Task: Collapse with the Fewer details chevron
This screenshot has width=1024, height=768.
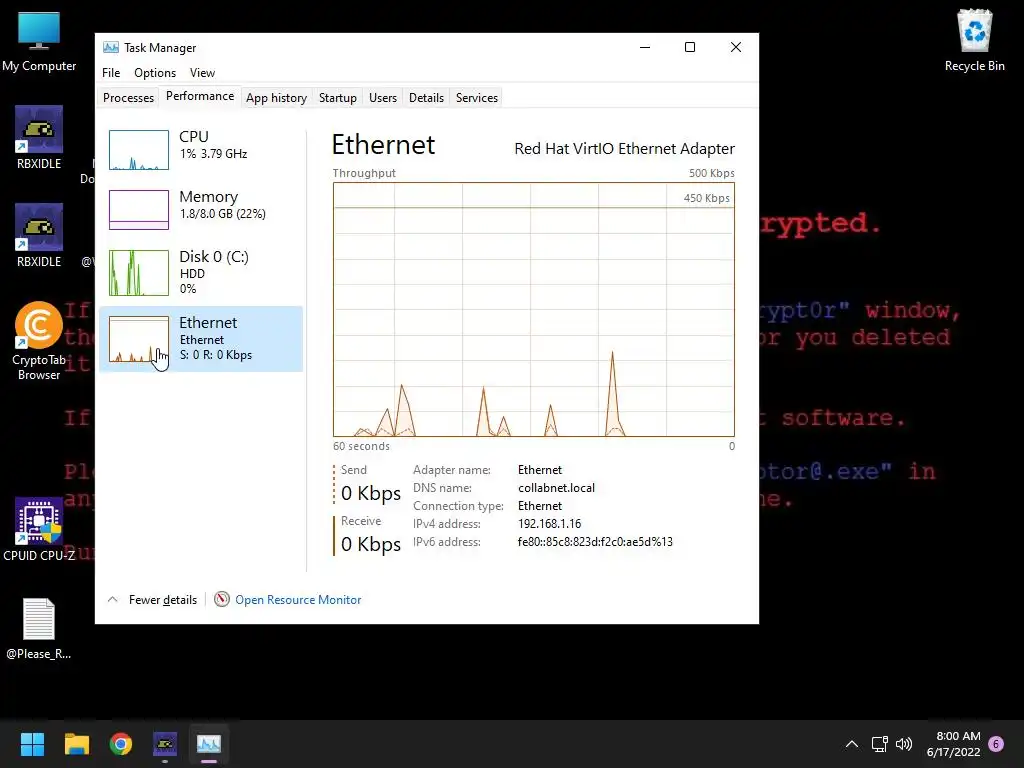Action: [112, 599]
